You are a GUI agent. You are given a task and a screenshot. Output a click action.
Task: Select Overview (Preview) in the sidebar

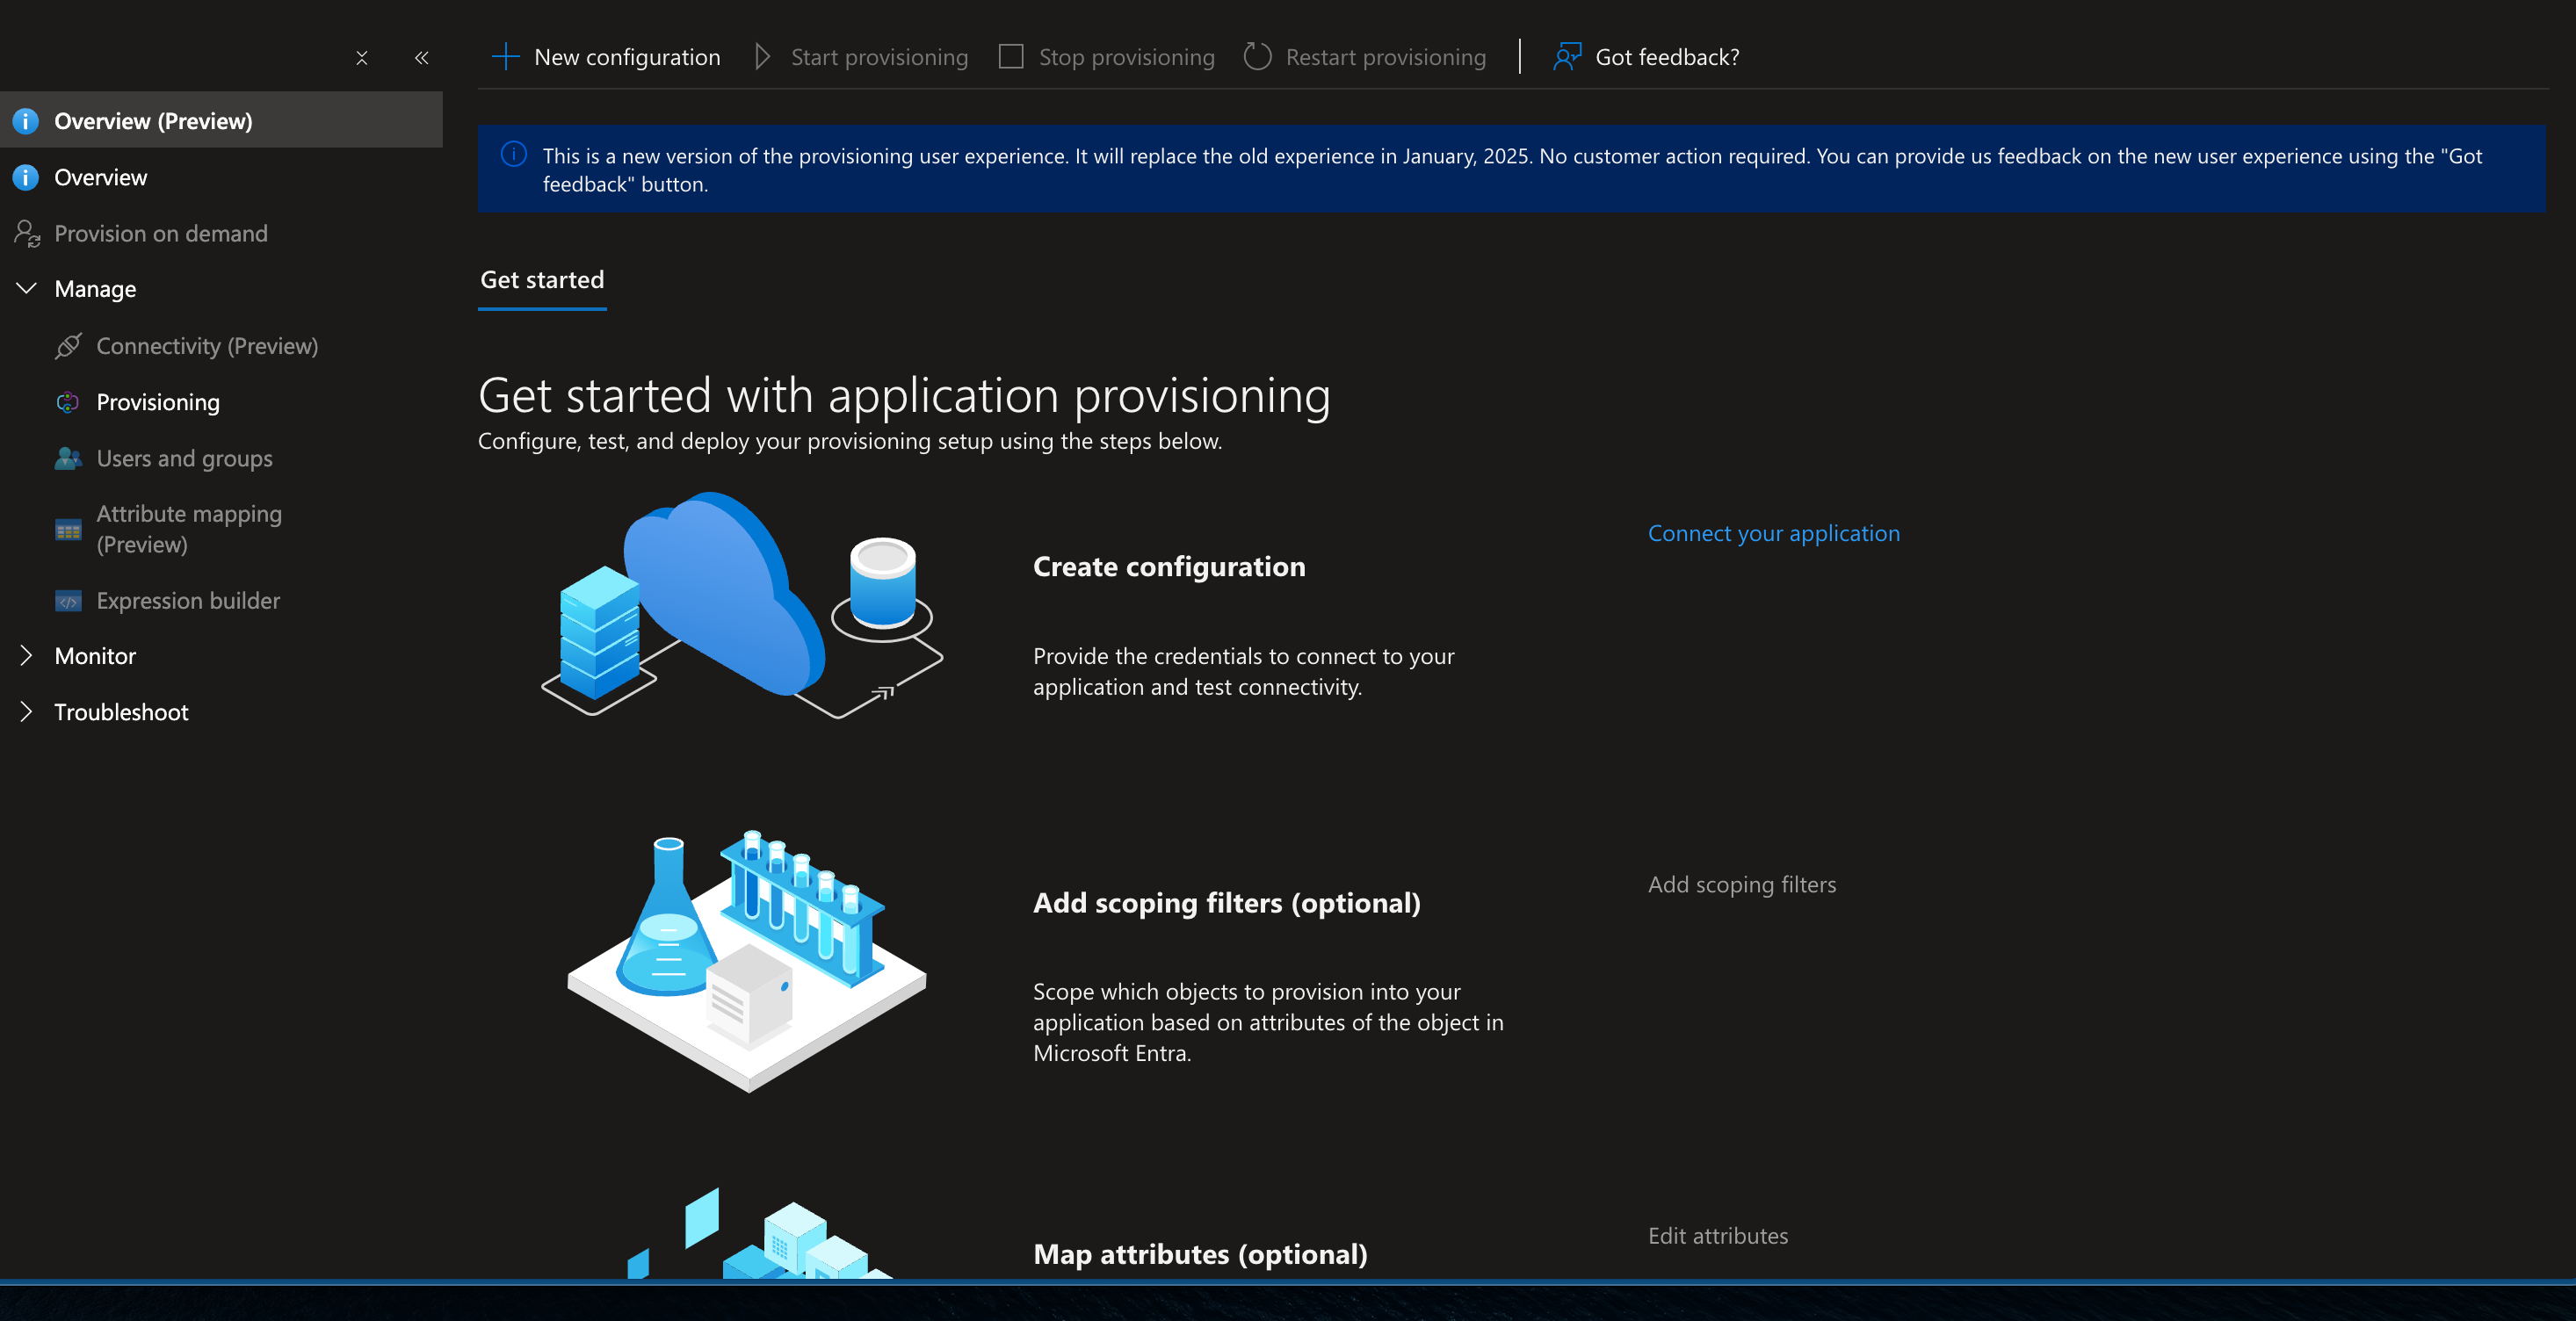[x=153, y=120]
